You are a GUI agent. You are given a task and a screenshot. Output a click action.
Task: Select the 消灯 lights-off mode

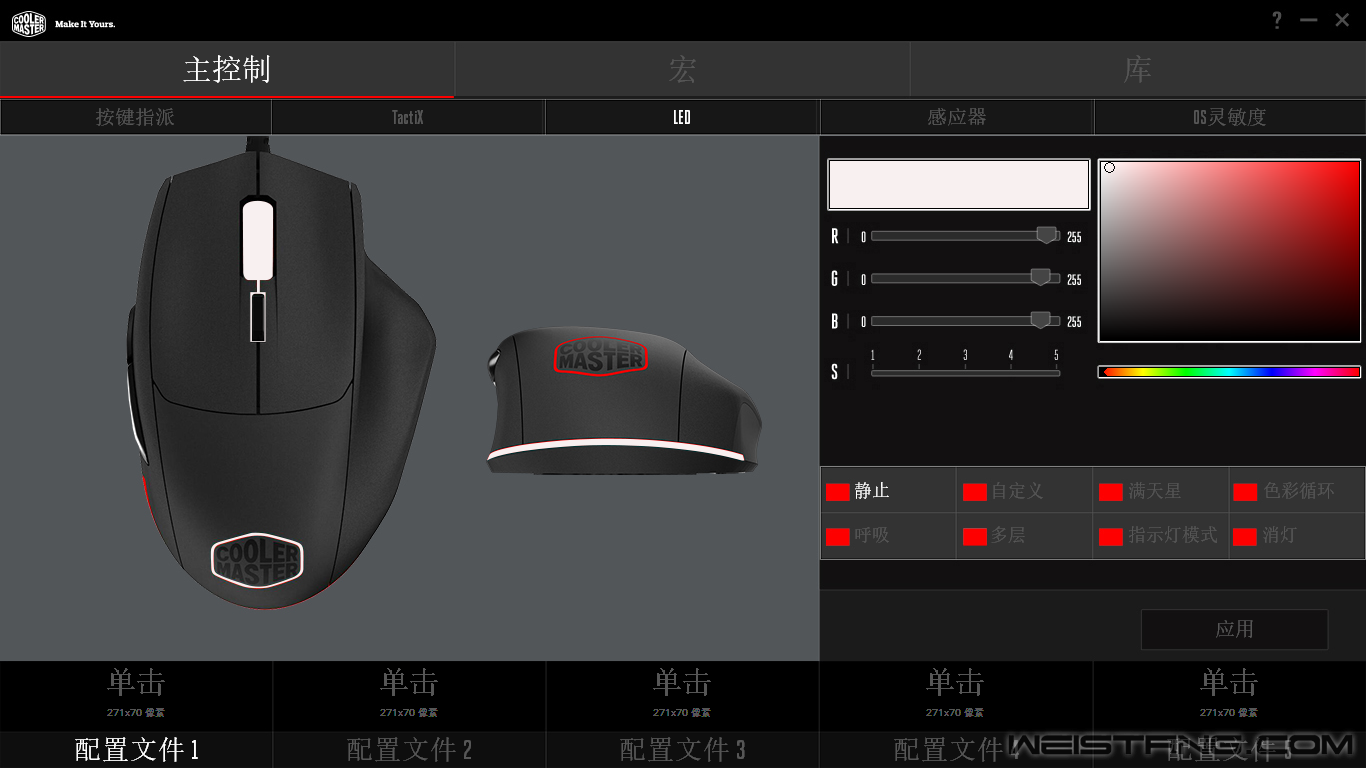pos(1296,535)
